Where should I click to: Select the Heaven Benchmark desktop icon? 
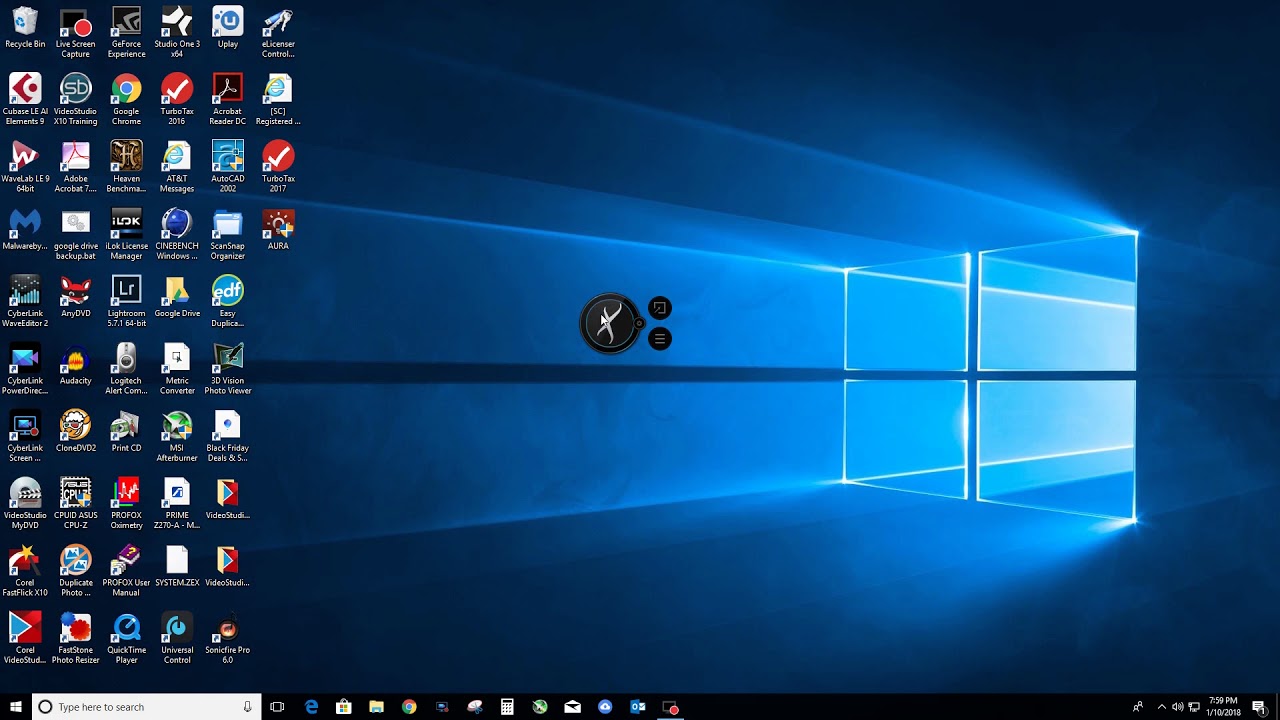[x=126, y=167]
